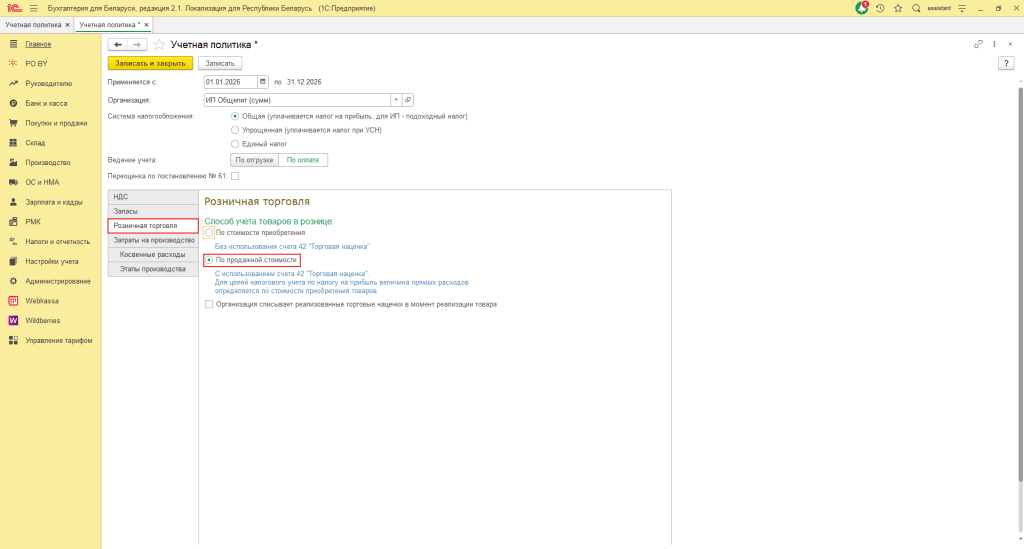
Task: Click the copy link chain icon
Action: coord(978,45)
